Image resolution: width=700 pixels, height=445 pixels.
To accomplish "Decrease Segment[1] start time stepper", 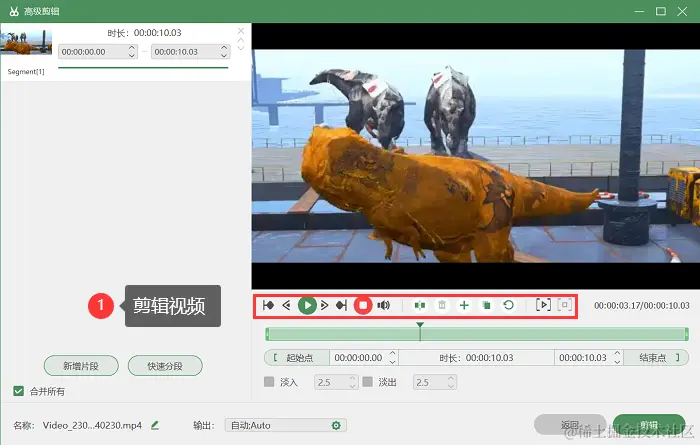I will tap(132, 55).
